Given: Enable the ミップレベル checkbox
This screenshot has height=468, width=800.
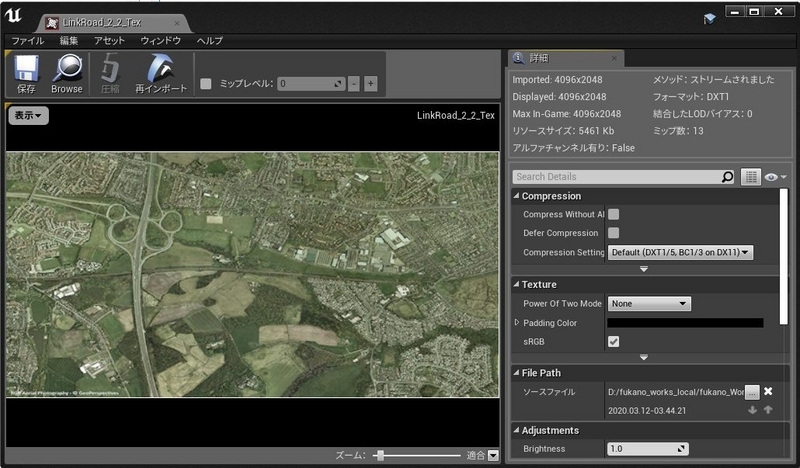Looking at the screenshot, I should [206, 84].
